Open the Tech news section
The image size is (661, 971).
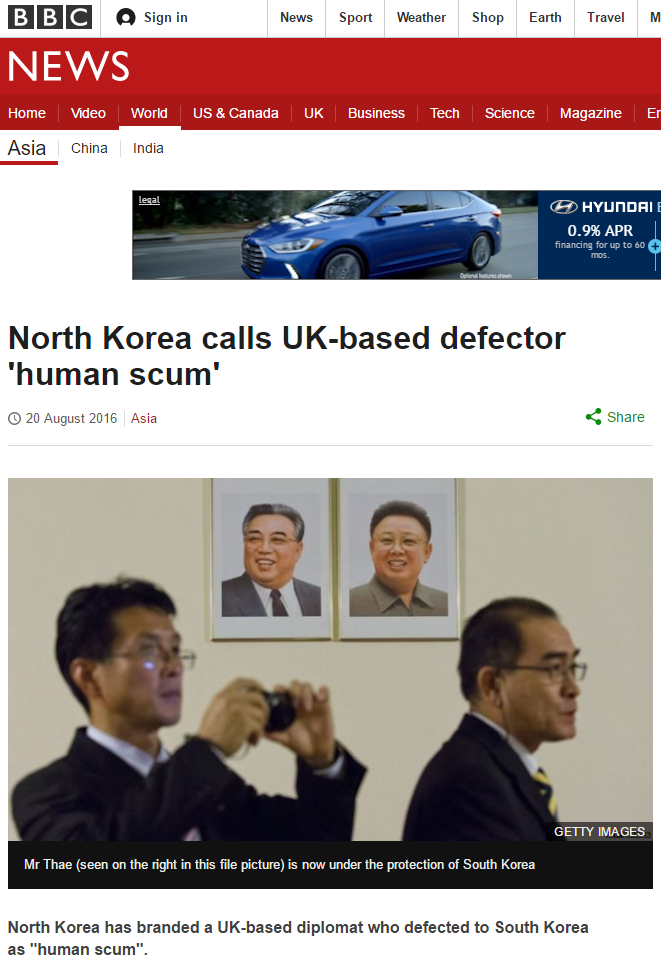tap(445, 113)
